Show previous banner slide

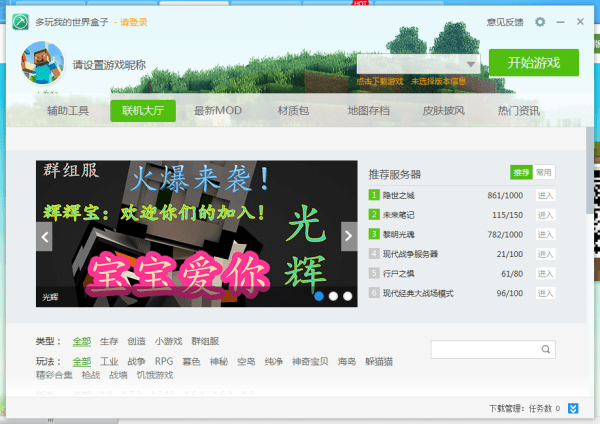[x=44, y=236]
